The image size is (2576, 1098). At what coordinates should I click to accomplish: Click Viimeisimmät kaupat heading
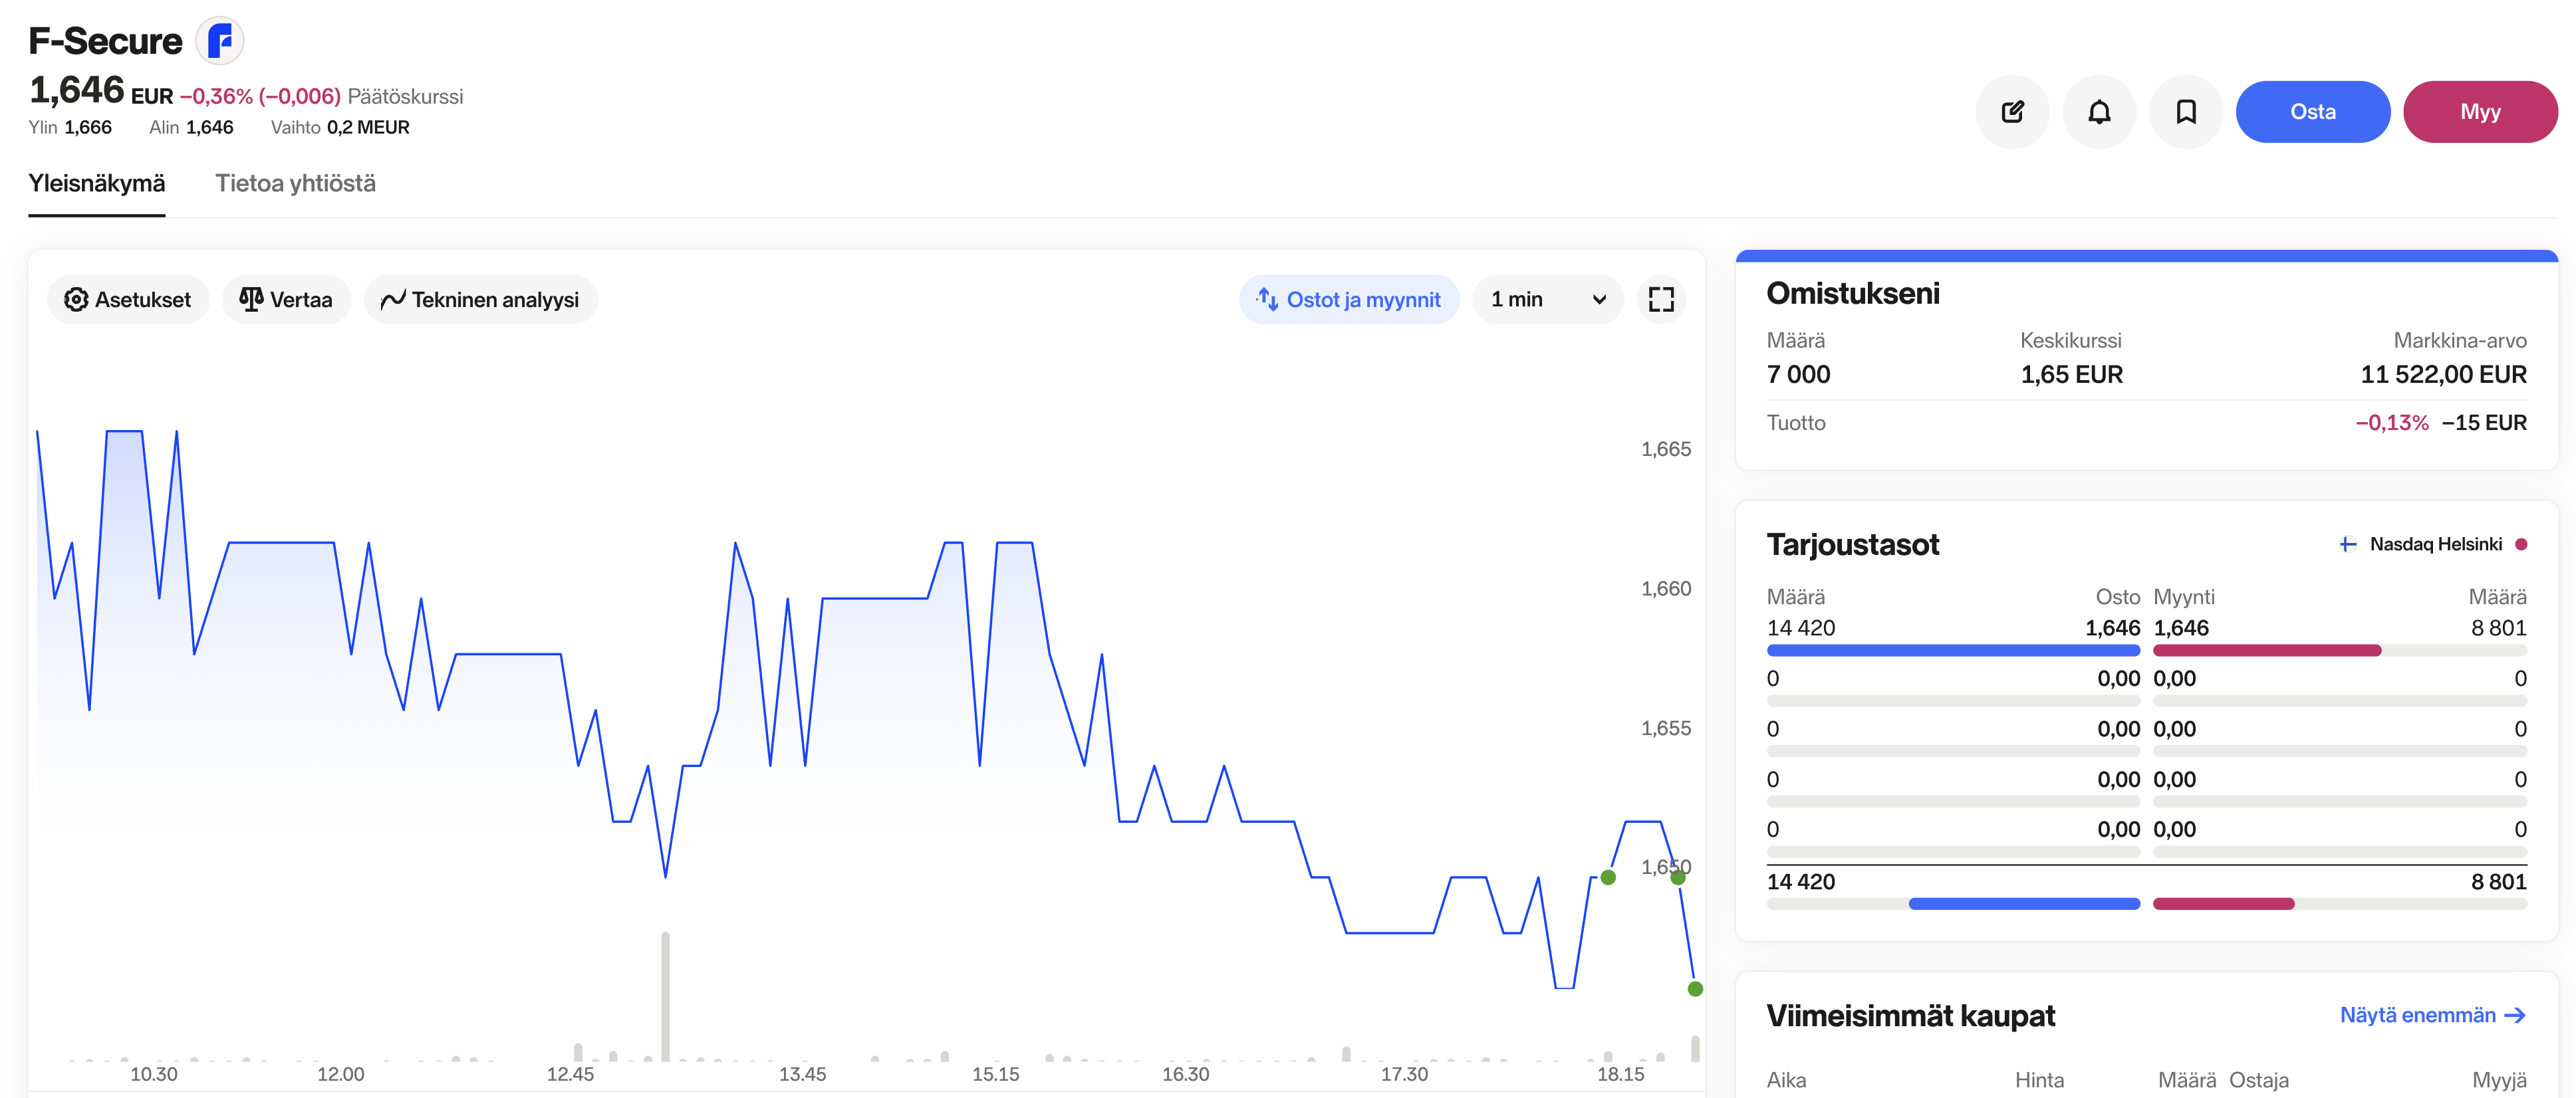coord(1910,1016)
